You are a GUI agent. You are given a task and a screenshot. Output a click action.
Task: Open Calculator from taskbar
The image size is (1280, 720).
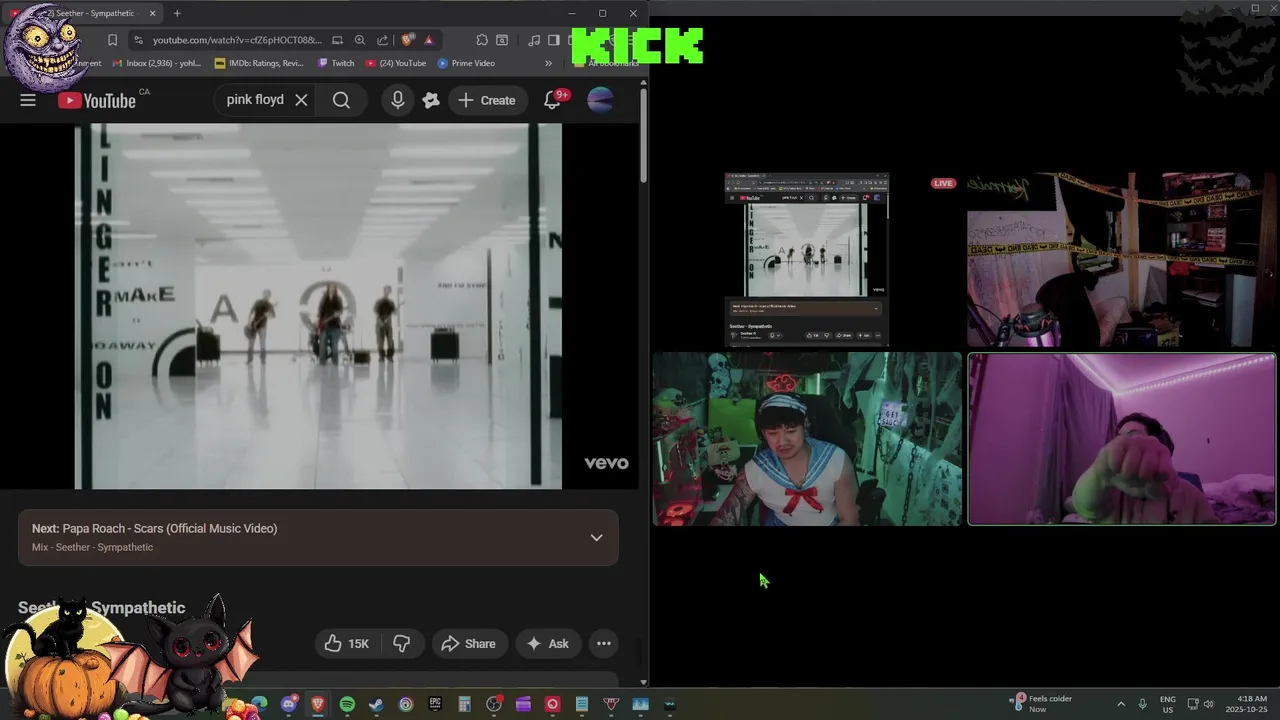(464, 704)
